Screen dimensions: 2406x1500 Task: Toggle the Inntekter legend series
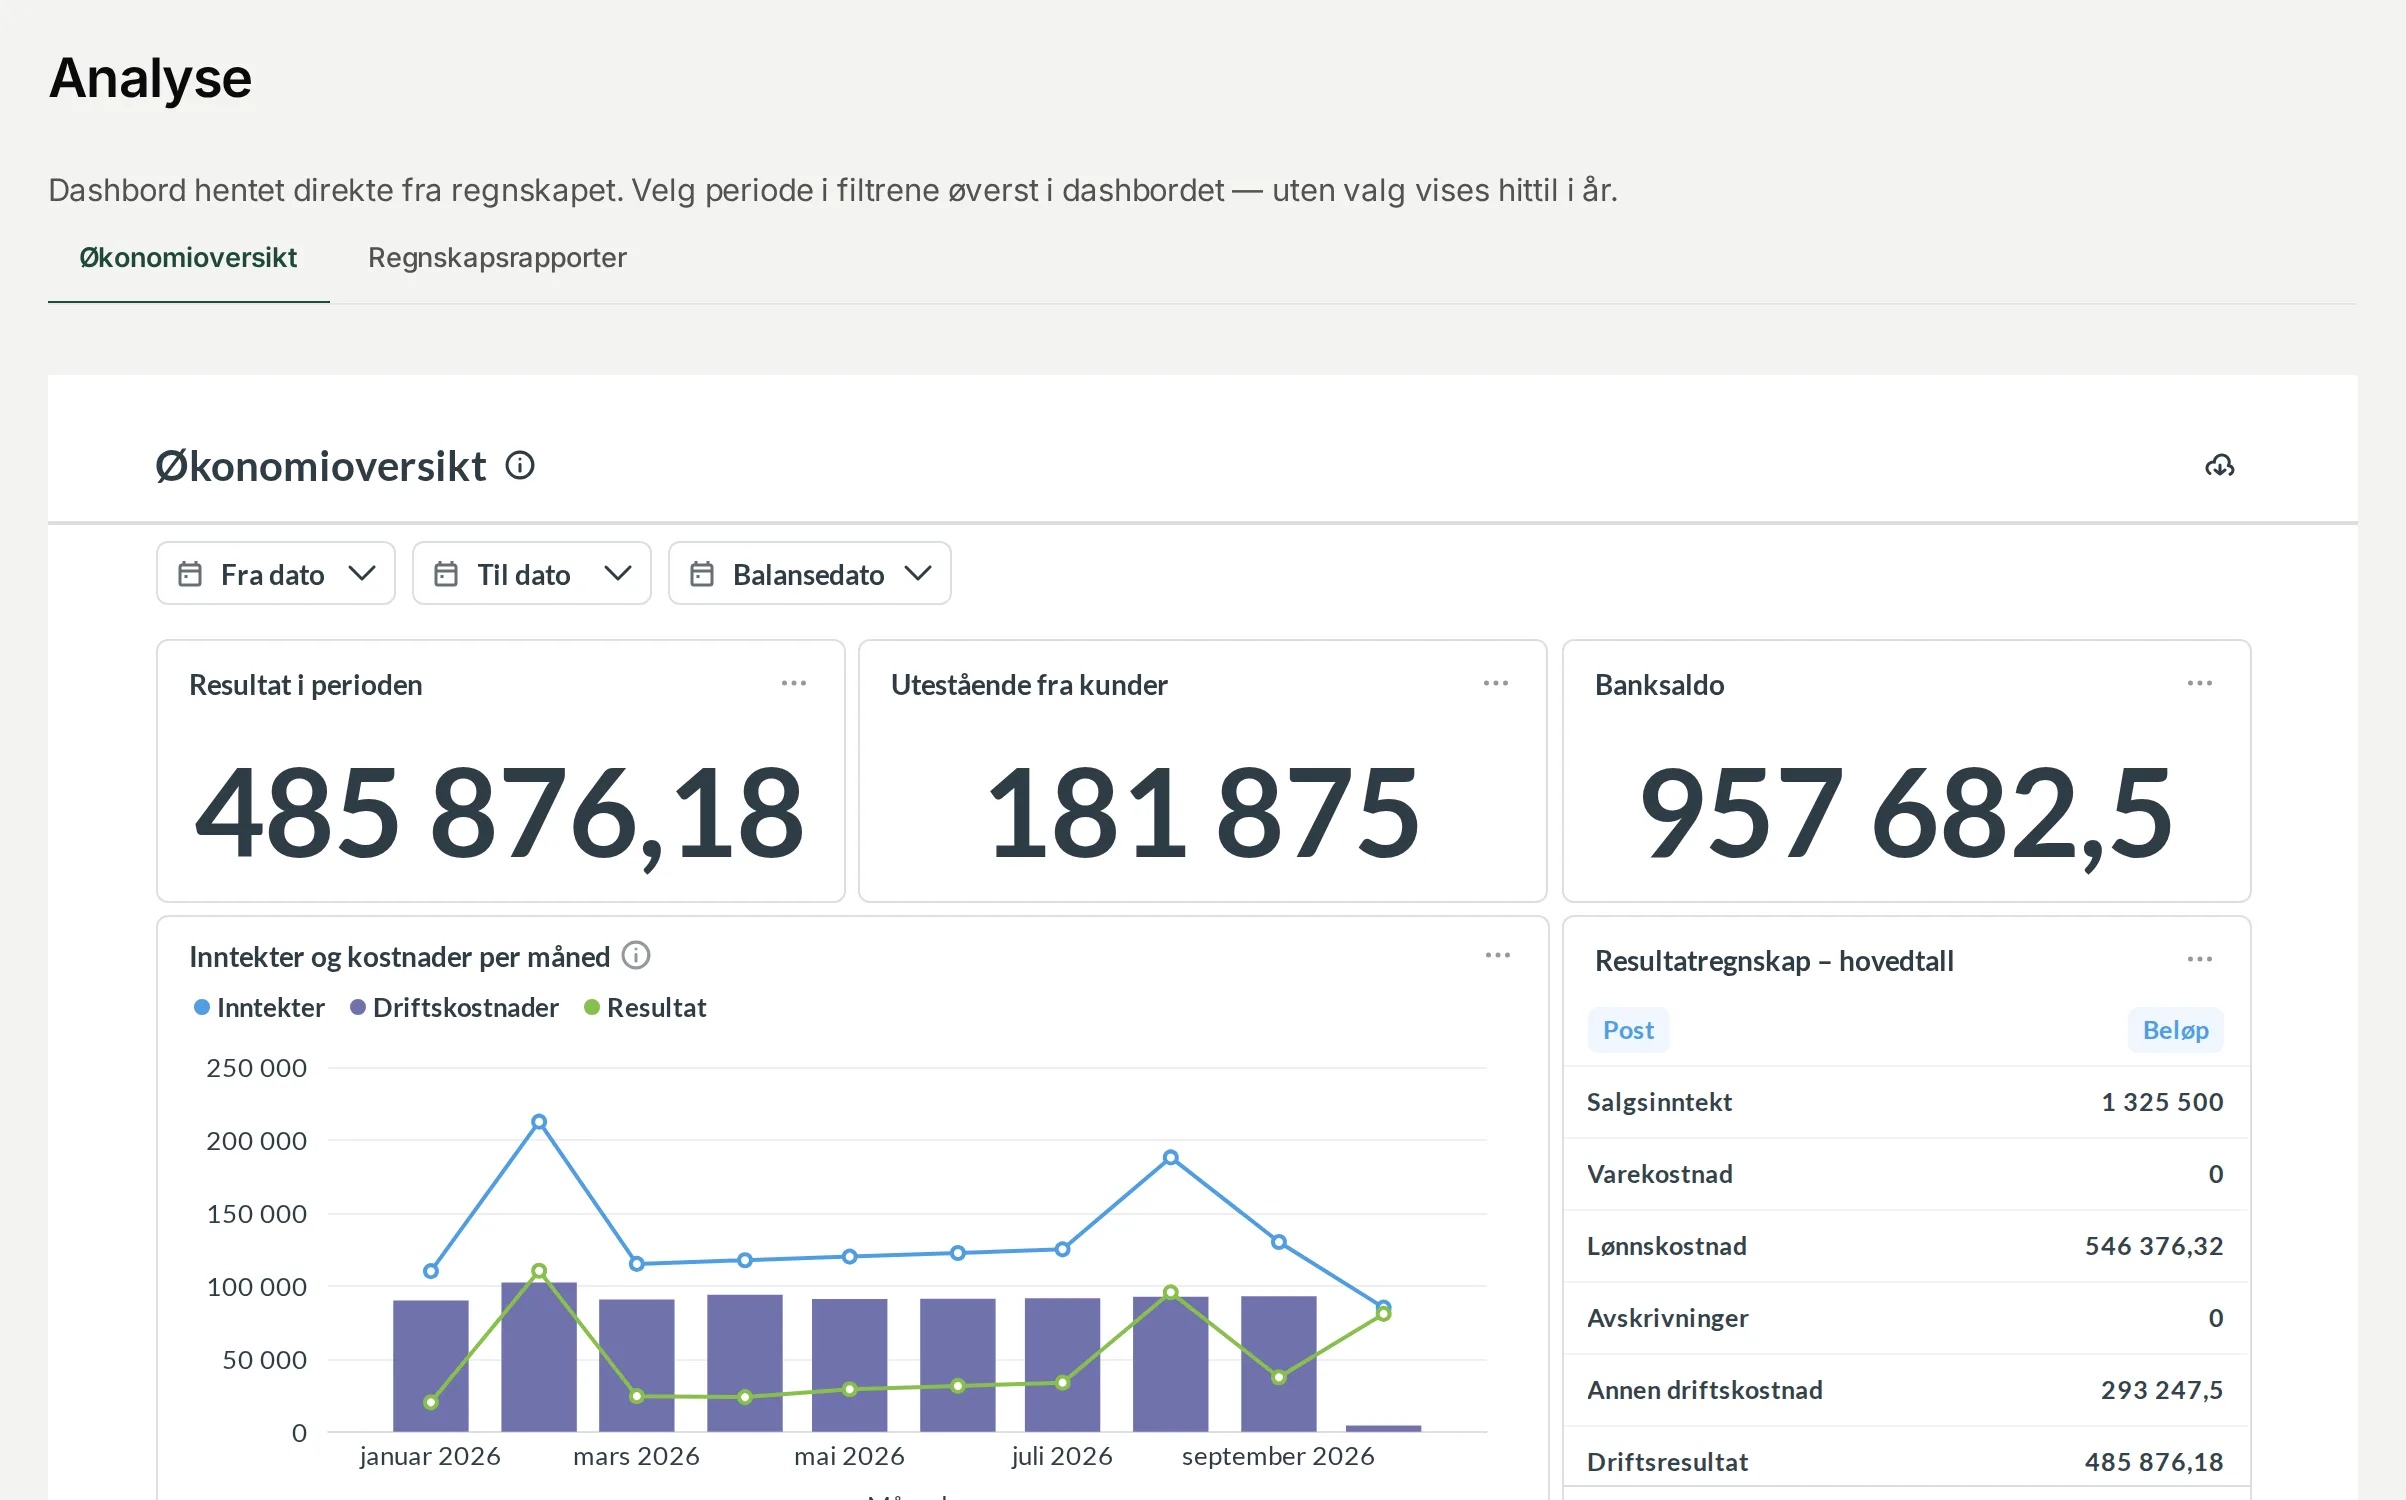(259, 1008)
